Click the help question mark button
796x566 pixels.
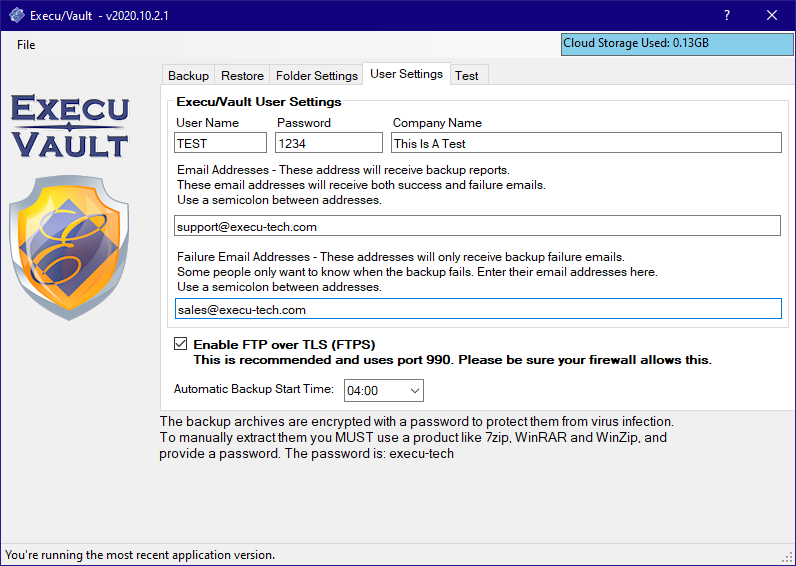727,15
